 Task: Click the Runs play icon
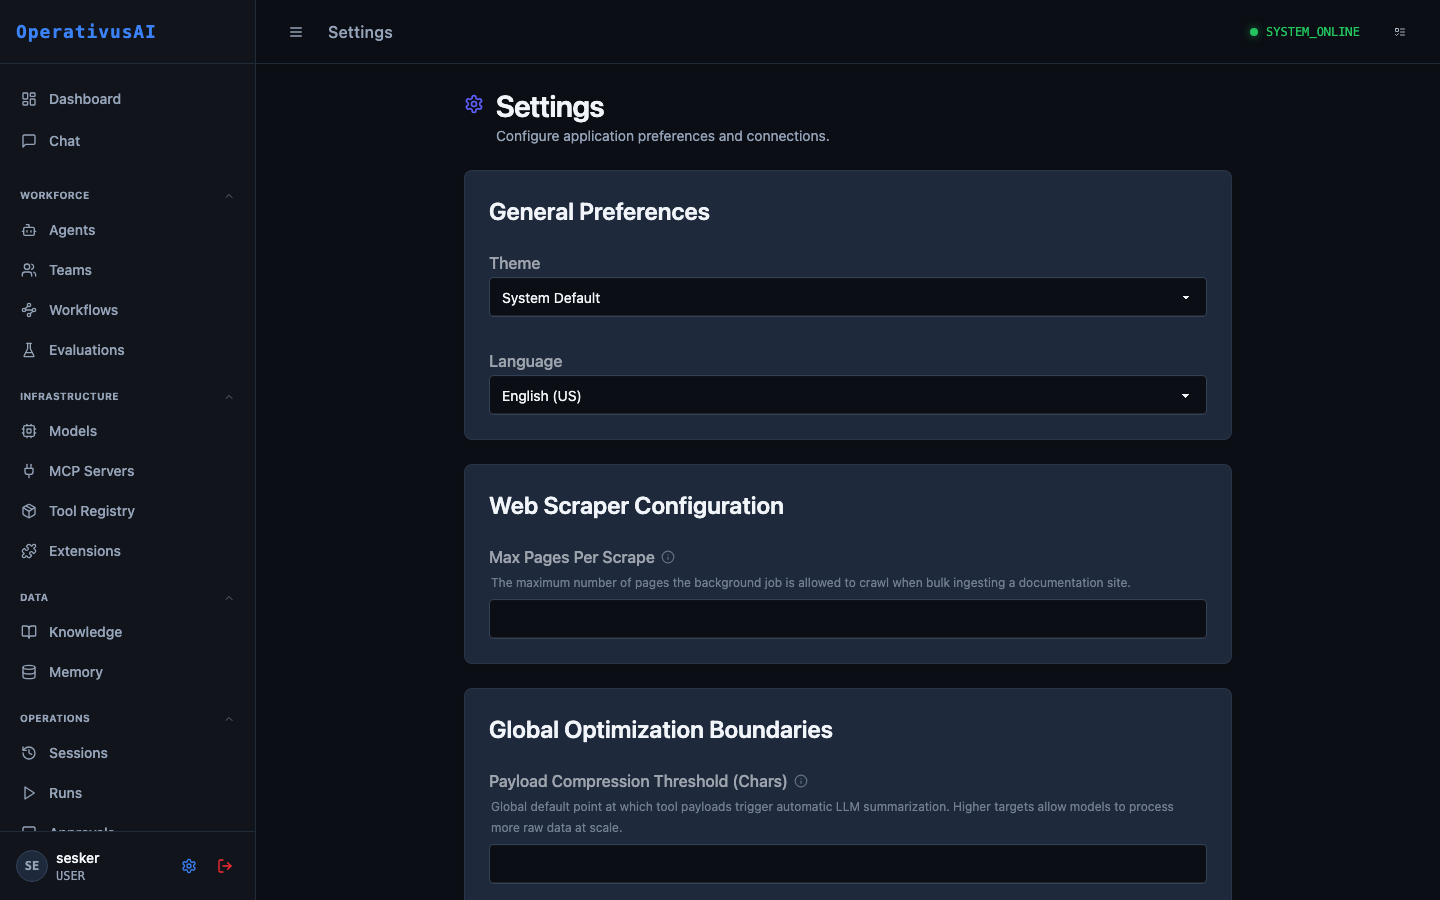[29, 793]
